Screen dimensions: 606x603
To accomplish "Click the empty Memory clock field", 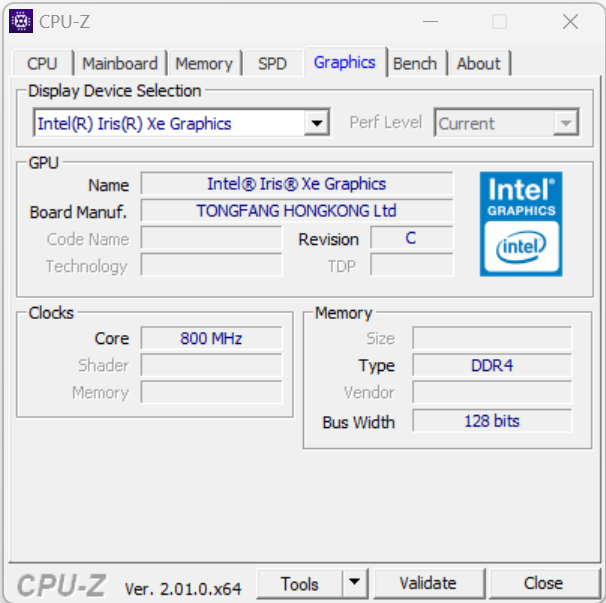I will [211, 392].
